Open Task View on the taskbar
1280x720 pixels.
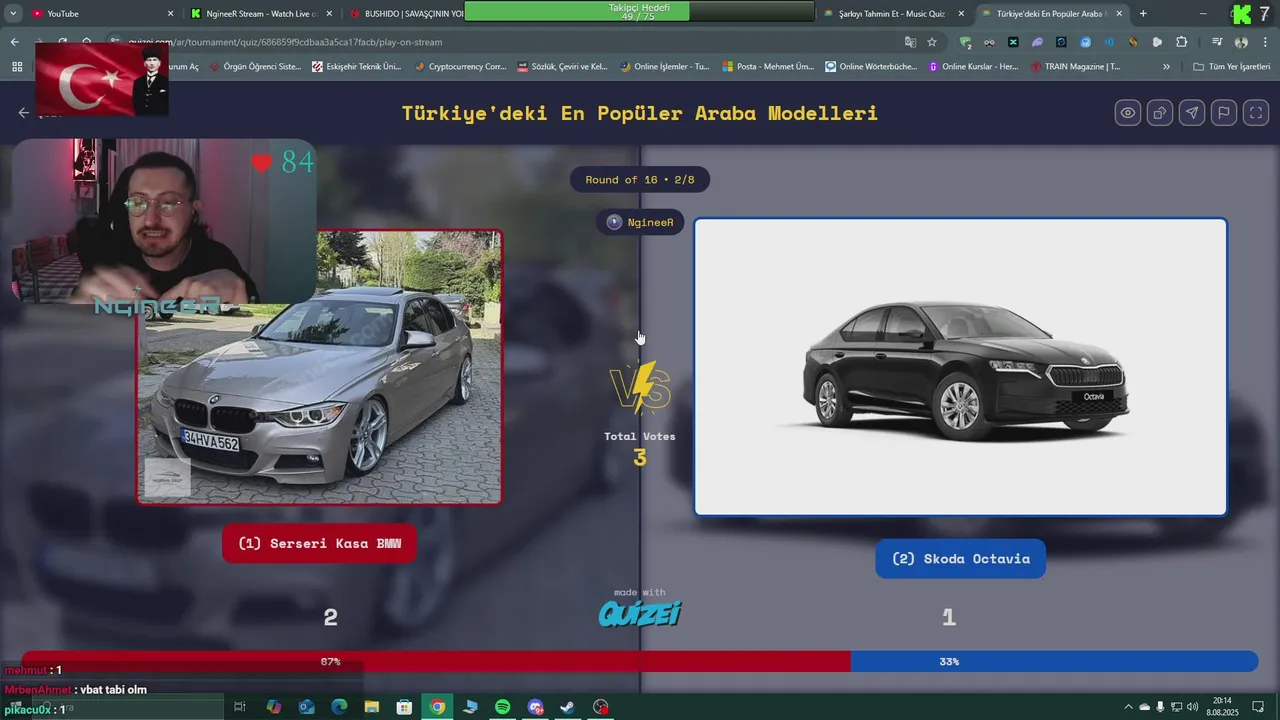(240, 707)
